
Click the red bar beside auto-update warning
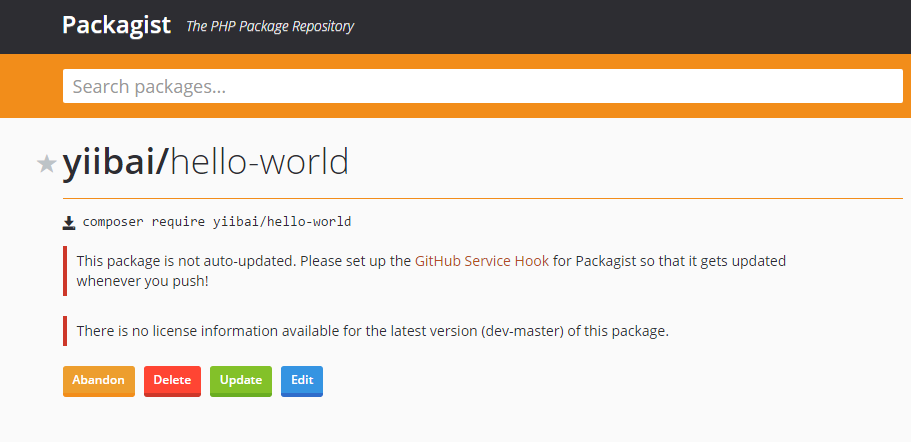click(x=65, y=271)
